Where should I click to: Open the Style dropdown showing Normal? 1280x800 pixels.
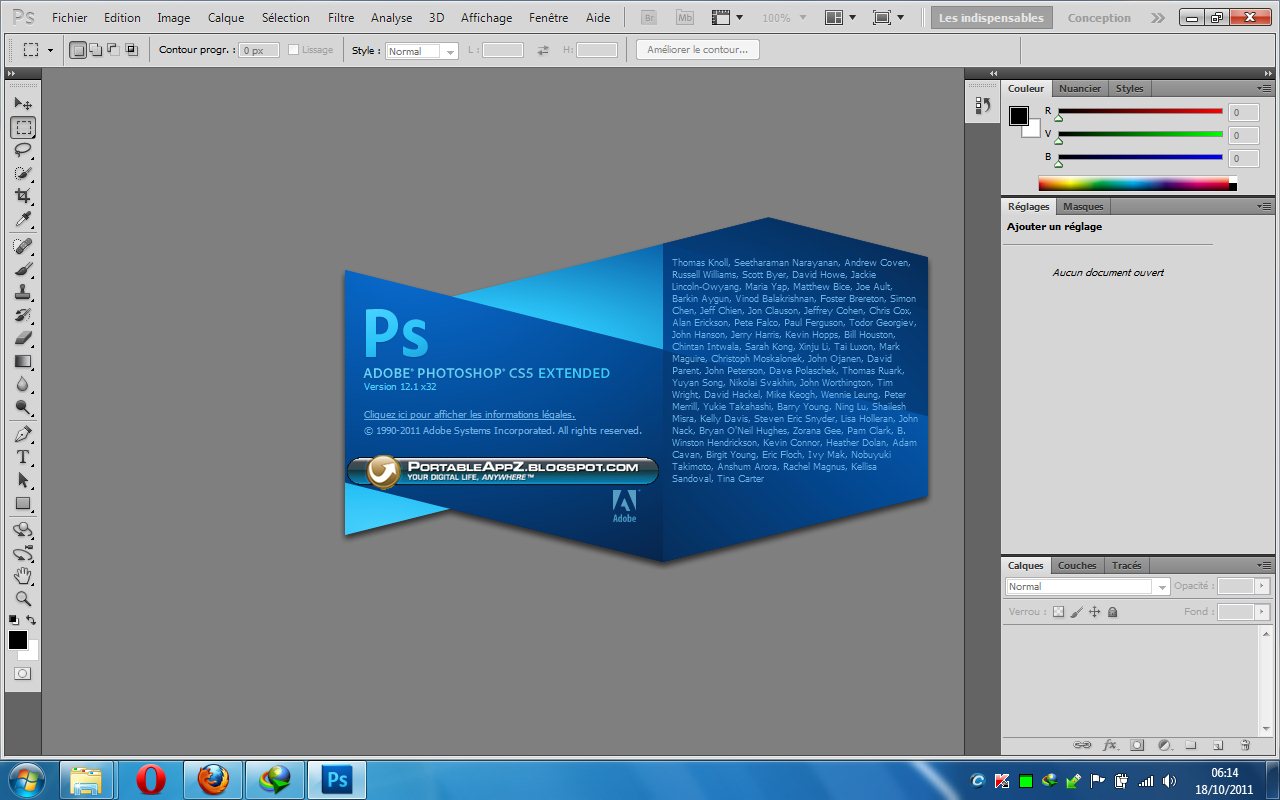coord(422,51)
